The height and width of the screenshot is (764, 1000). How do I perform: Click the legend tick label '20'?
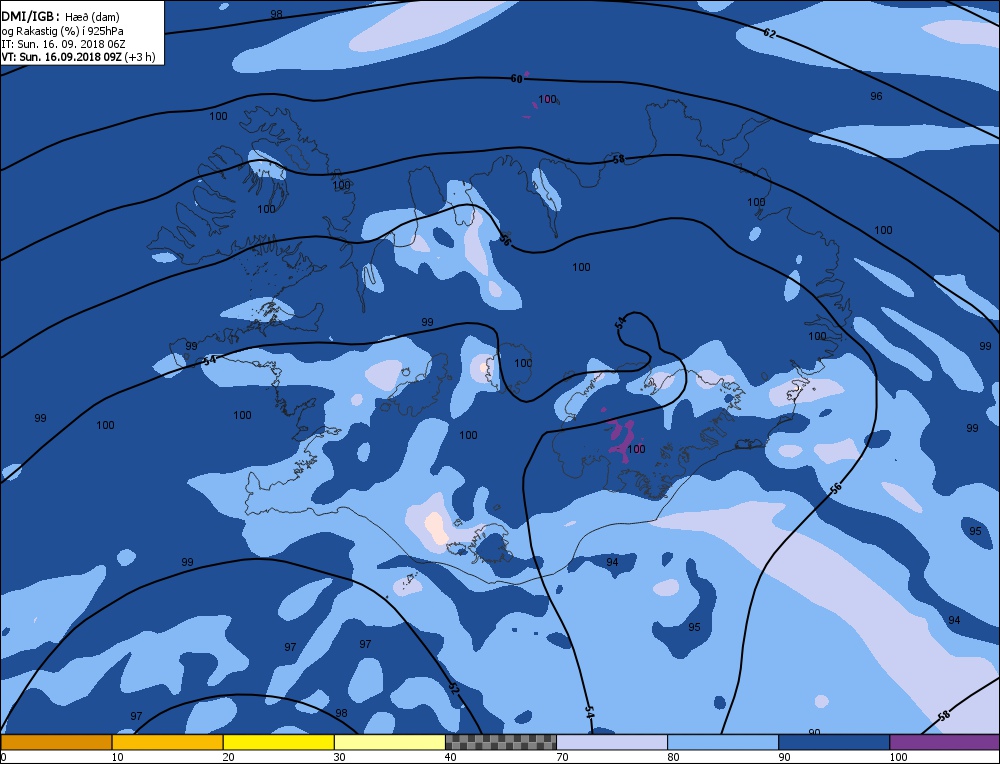click(228, 757)
